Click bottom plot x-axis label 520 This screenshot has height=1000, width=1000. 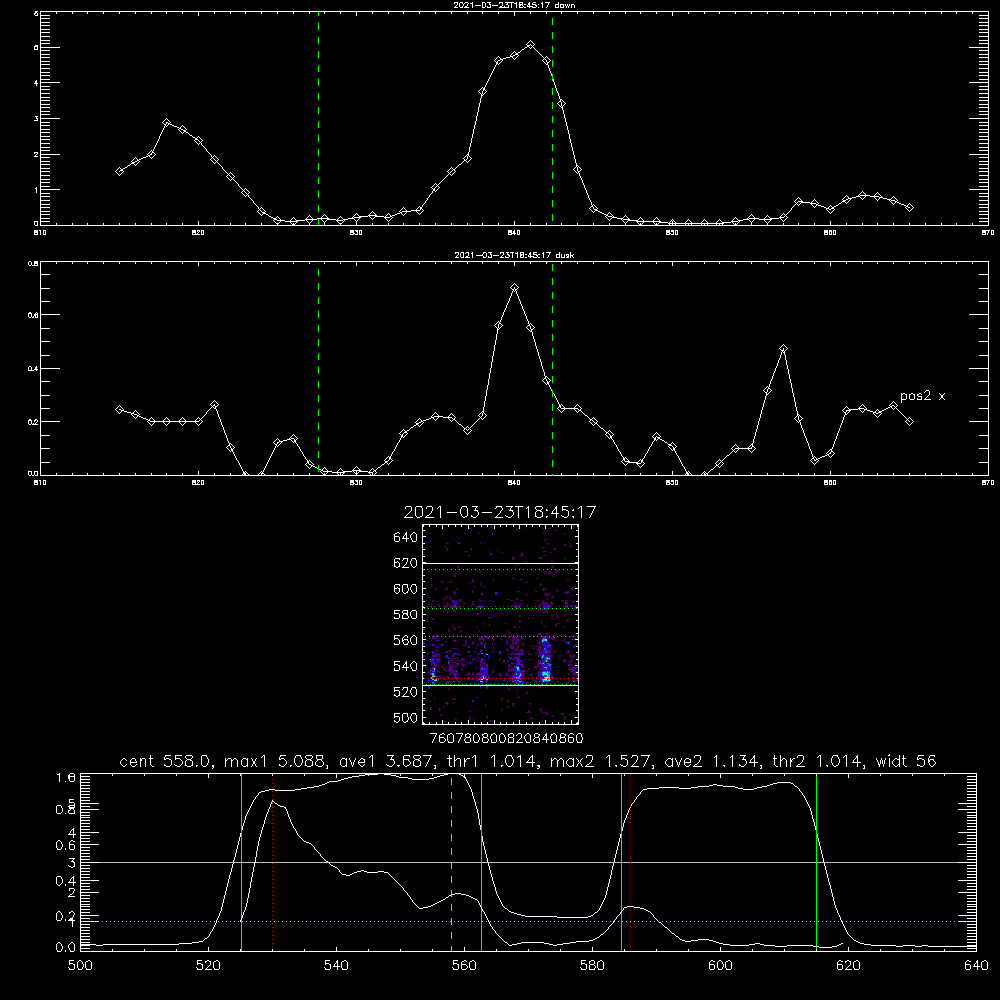(208, 966)
